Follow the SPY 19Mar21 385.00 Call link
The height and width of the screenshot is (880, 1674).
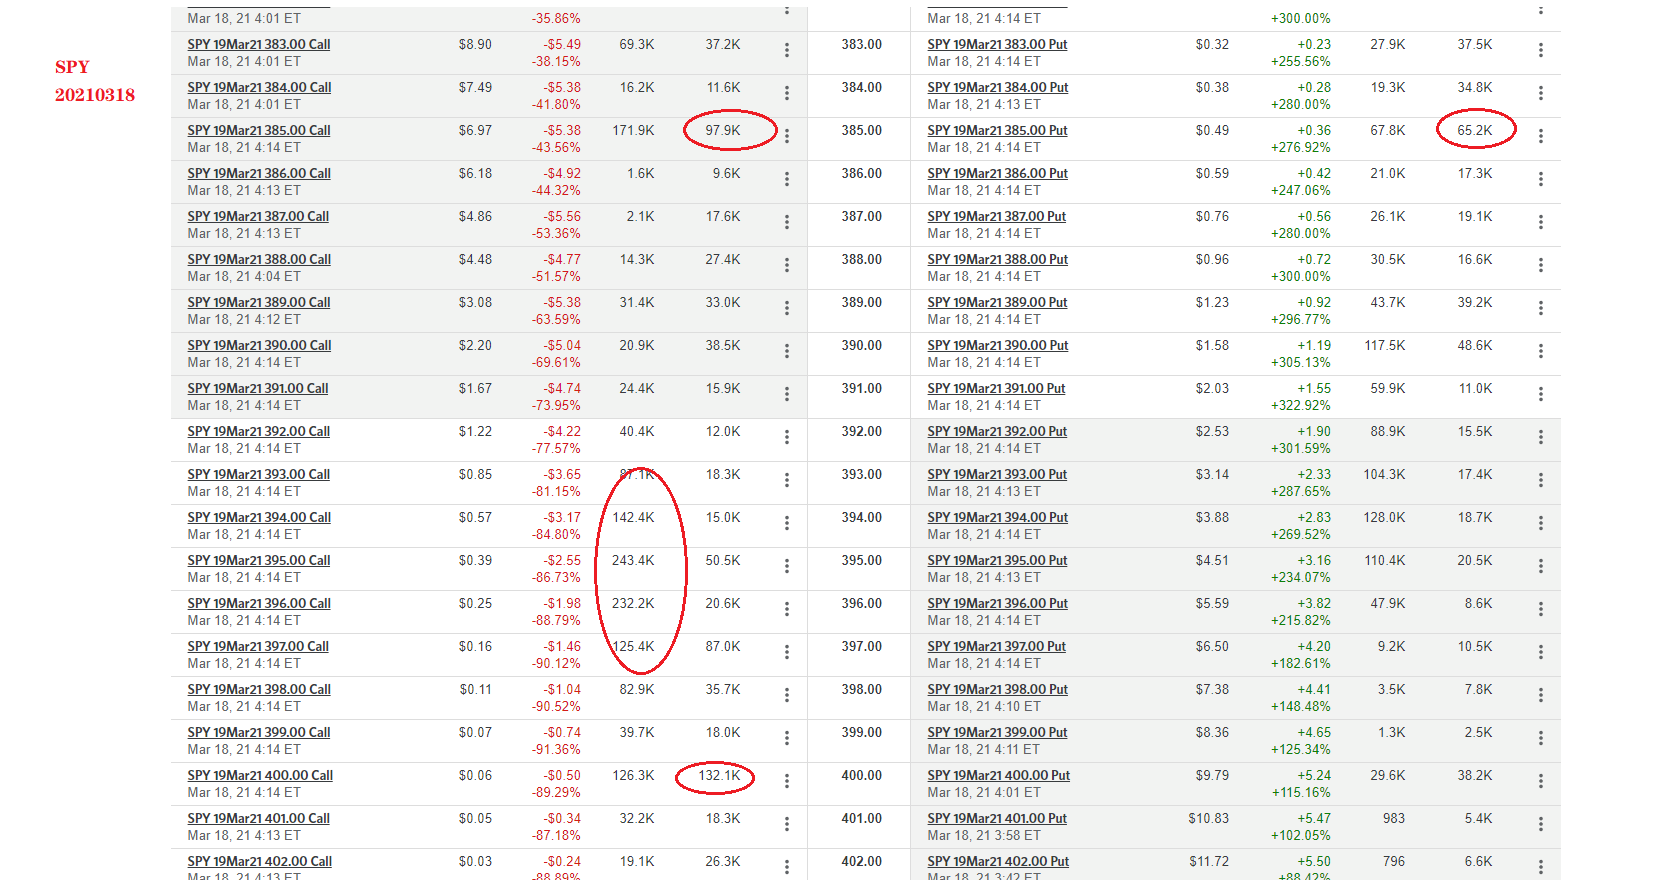[259, 131]
